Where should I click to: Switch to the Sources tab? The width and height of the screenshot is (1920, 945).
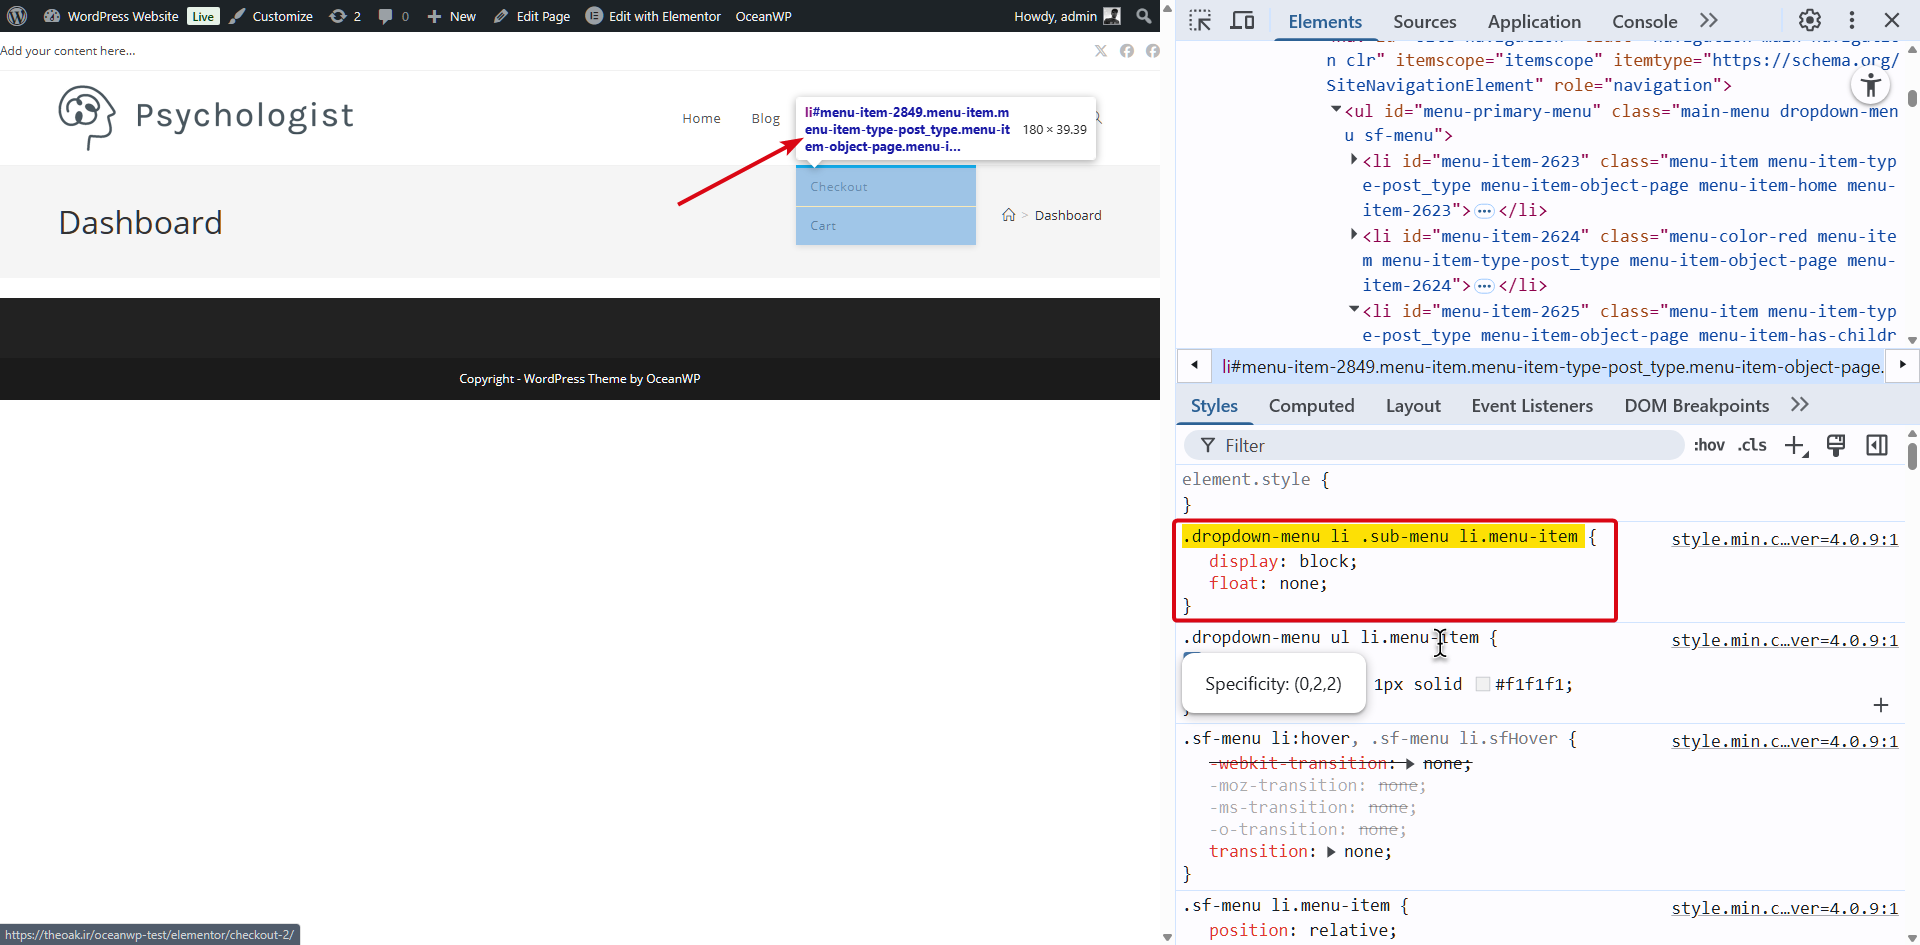pyautogui.click(x=1425, y=22)
